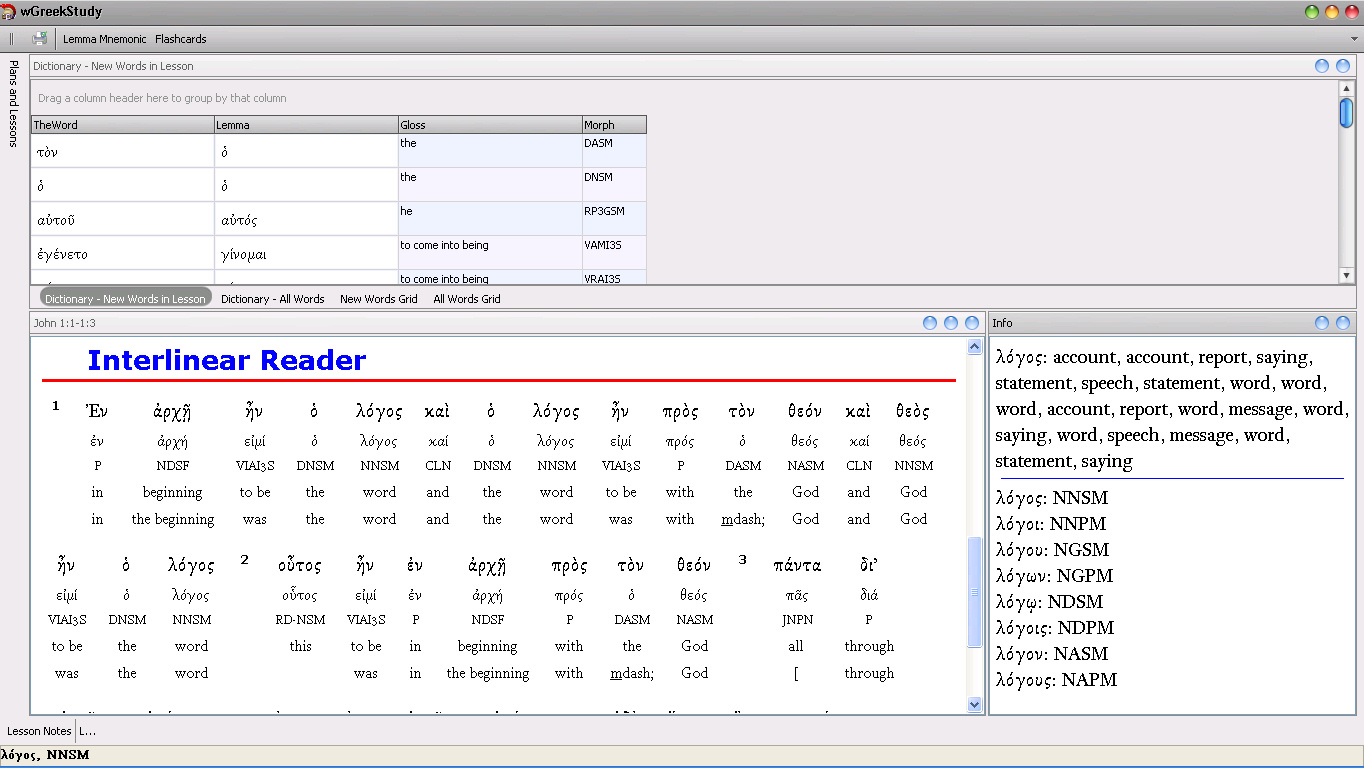
Task: Switch to Dictionary - All Words tab
Action: [272, 299]
